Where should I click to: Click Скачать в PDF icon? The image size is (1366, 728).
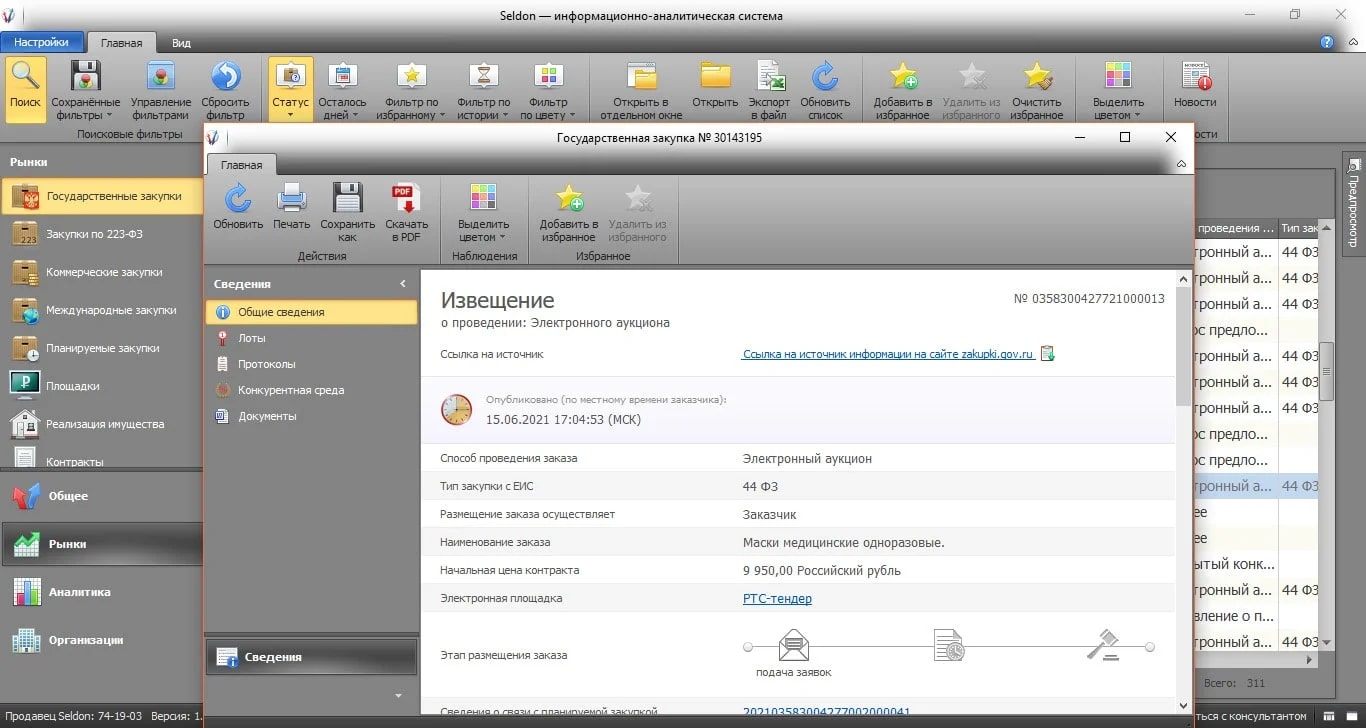(x=406, y=211)
